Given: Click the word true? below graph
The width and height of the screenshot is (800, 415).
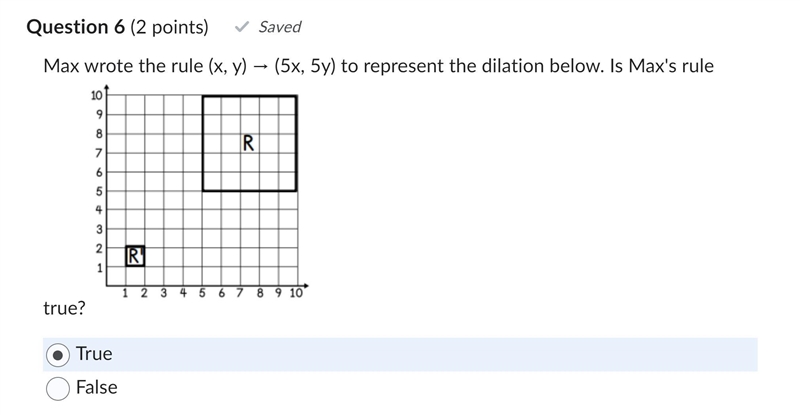Looking at the screenshot, I should pyautogui.click(x=64, y=308).
